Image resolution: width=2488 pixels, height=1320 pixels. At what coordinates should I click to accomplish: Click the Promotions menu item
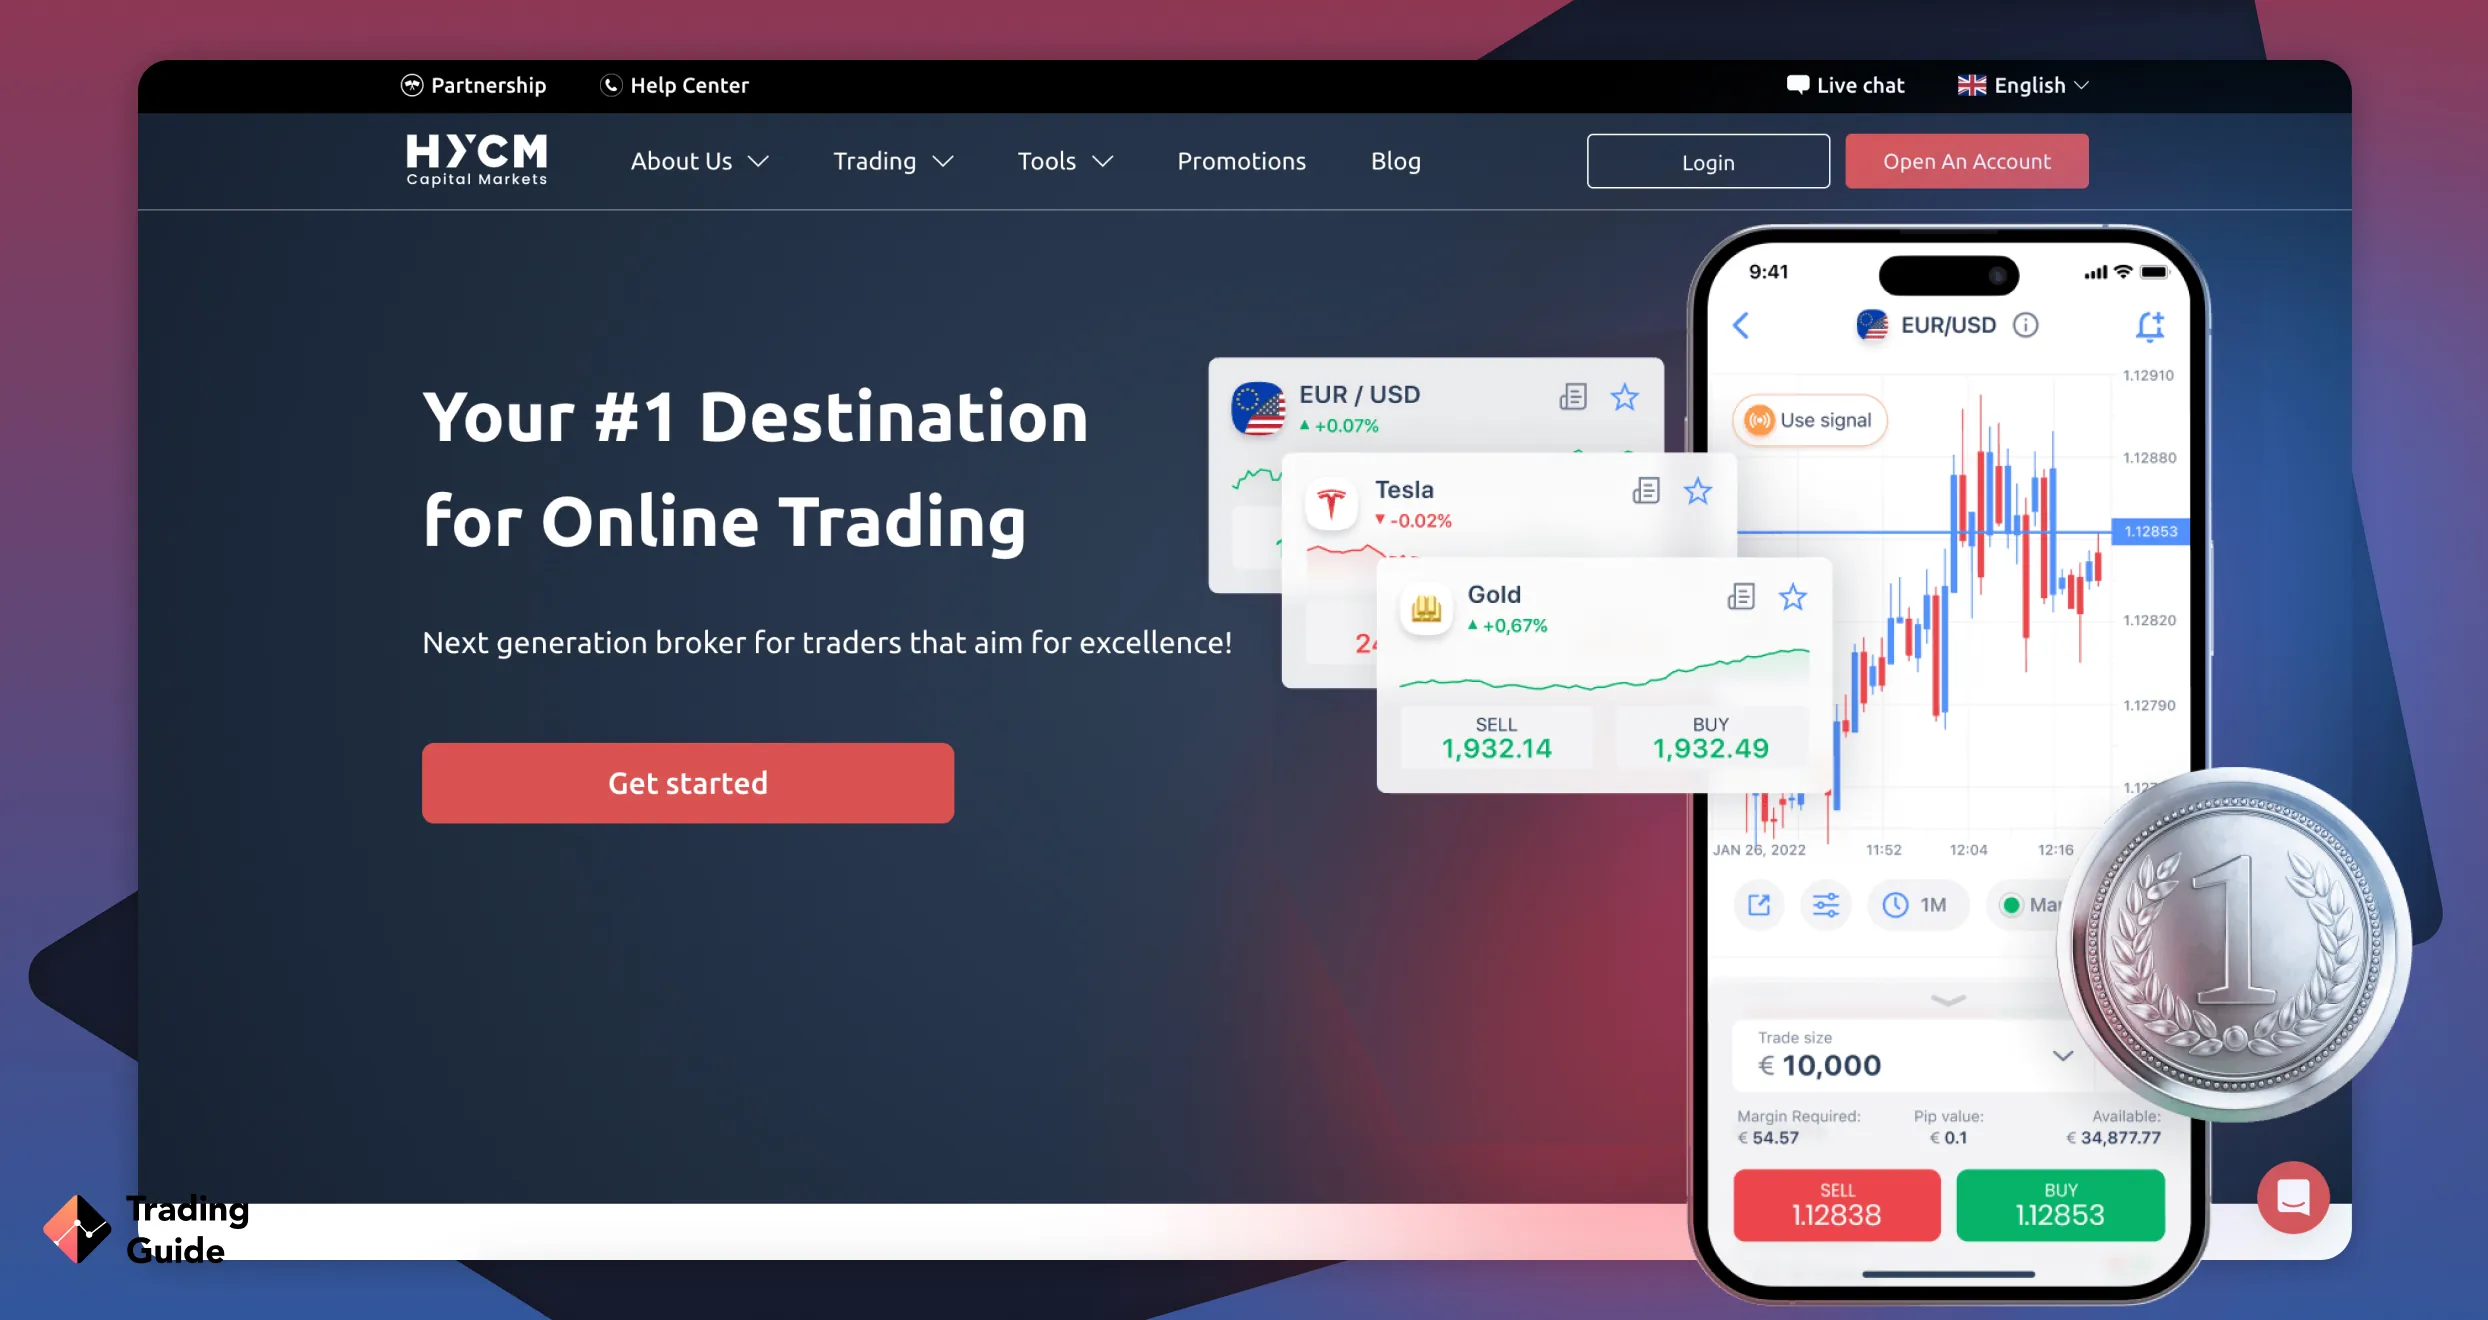coord(1242,161)
